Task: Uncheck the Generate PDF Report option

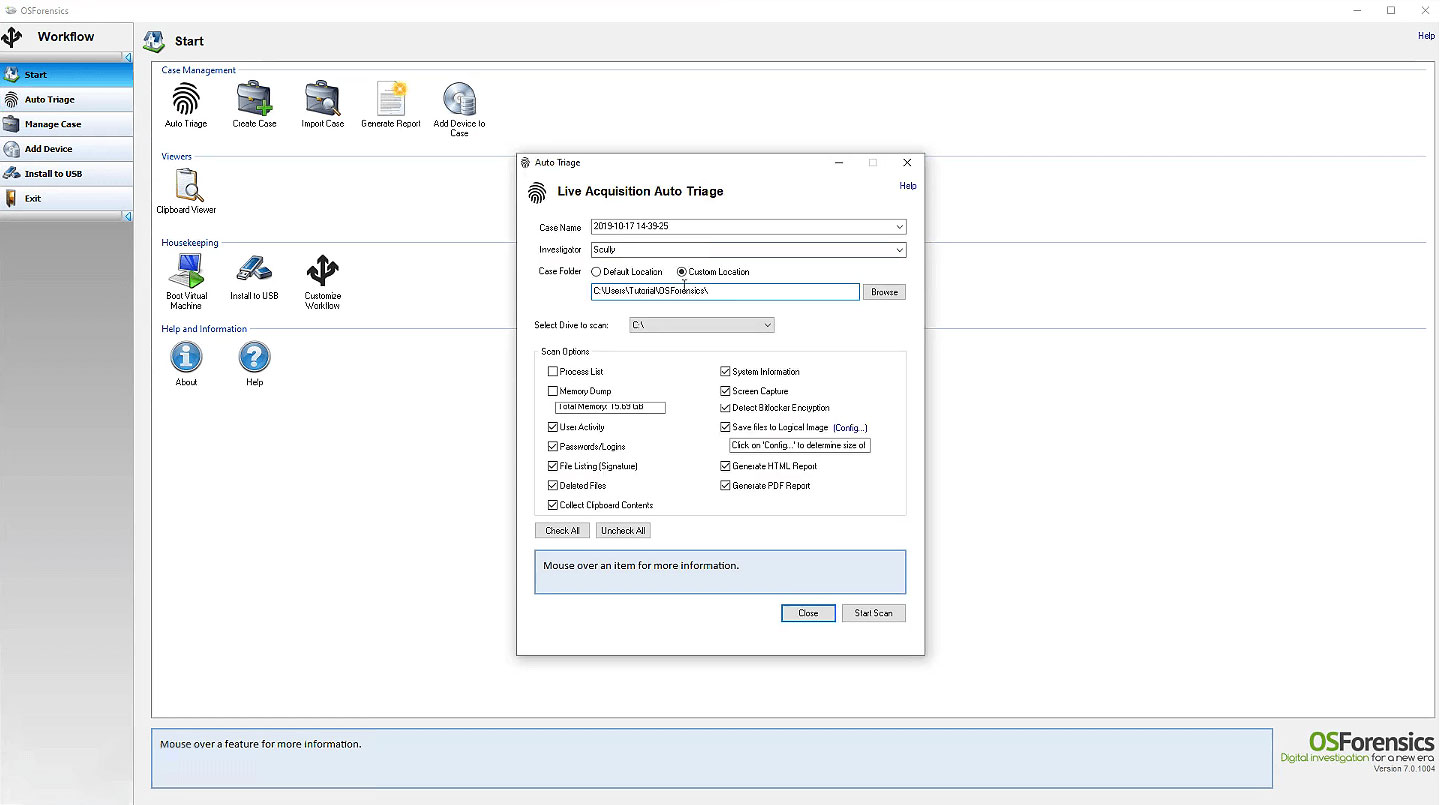Action: pyautogui.click(x=726, y=486)
